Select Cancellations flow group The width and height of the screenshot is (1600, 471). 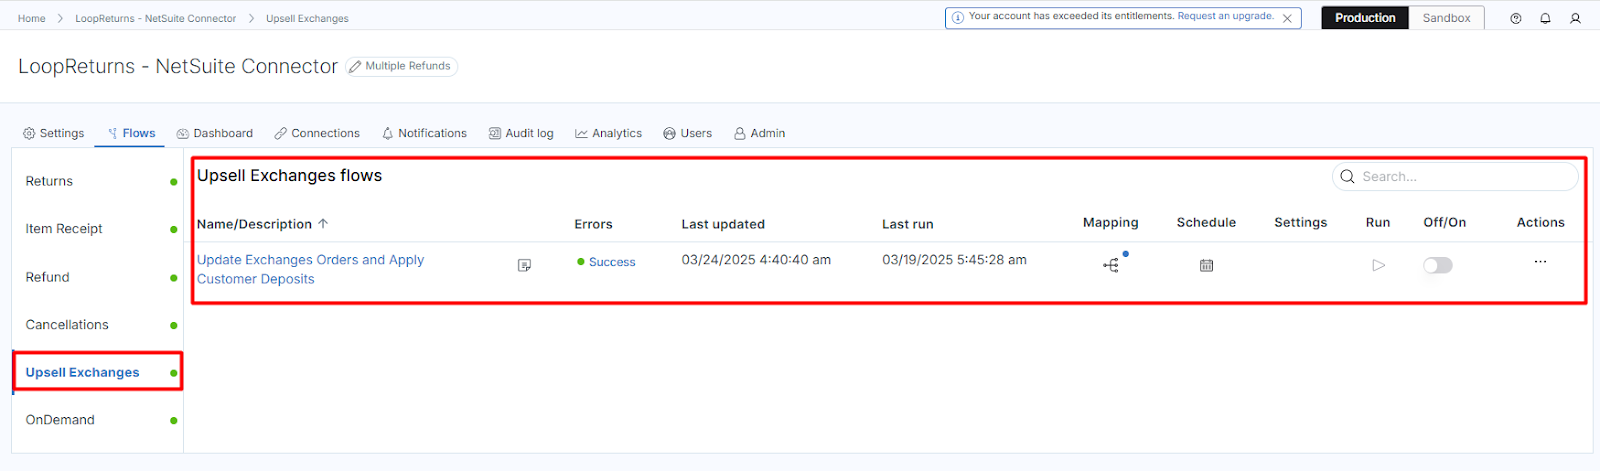[98, 325]
